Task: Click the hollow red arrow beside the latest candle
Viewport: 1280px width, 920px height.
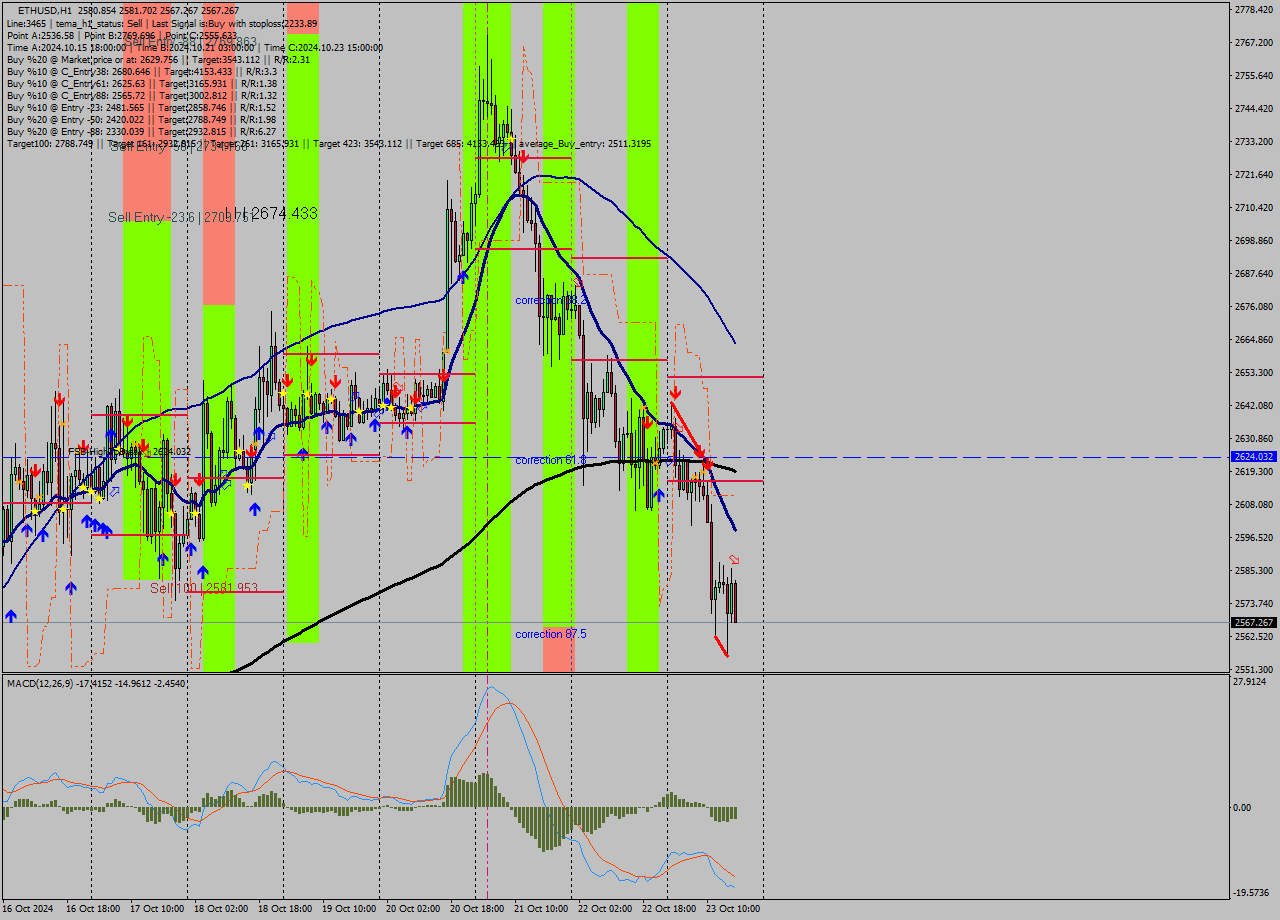Action: [x=734, y=560]
